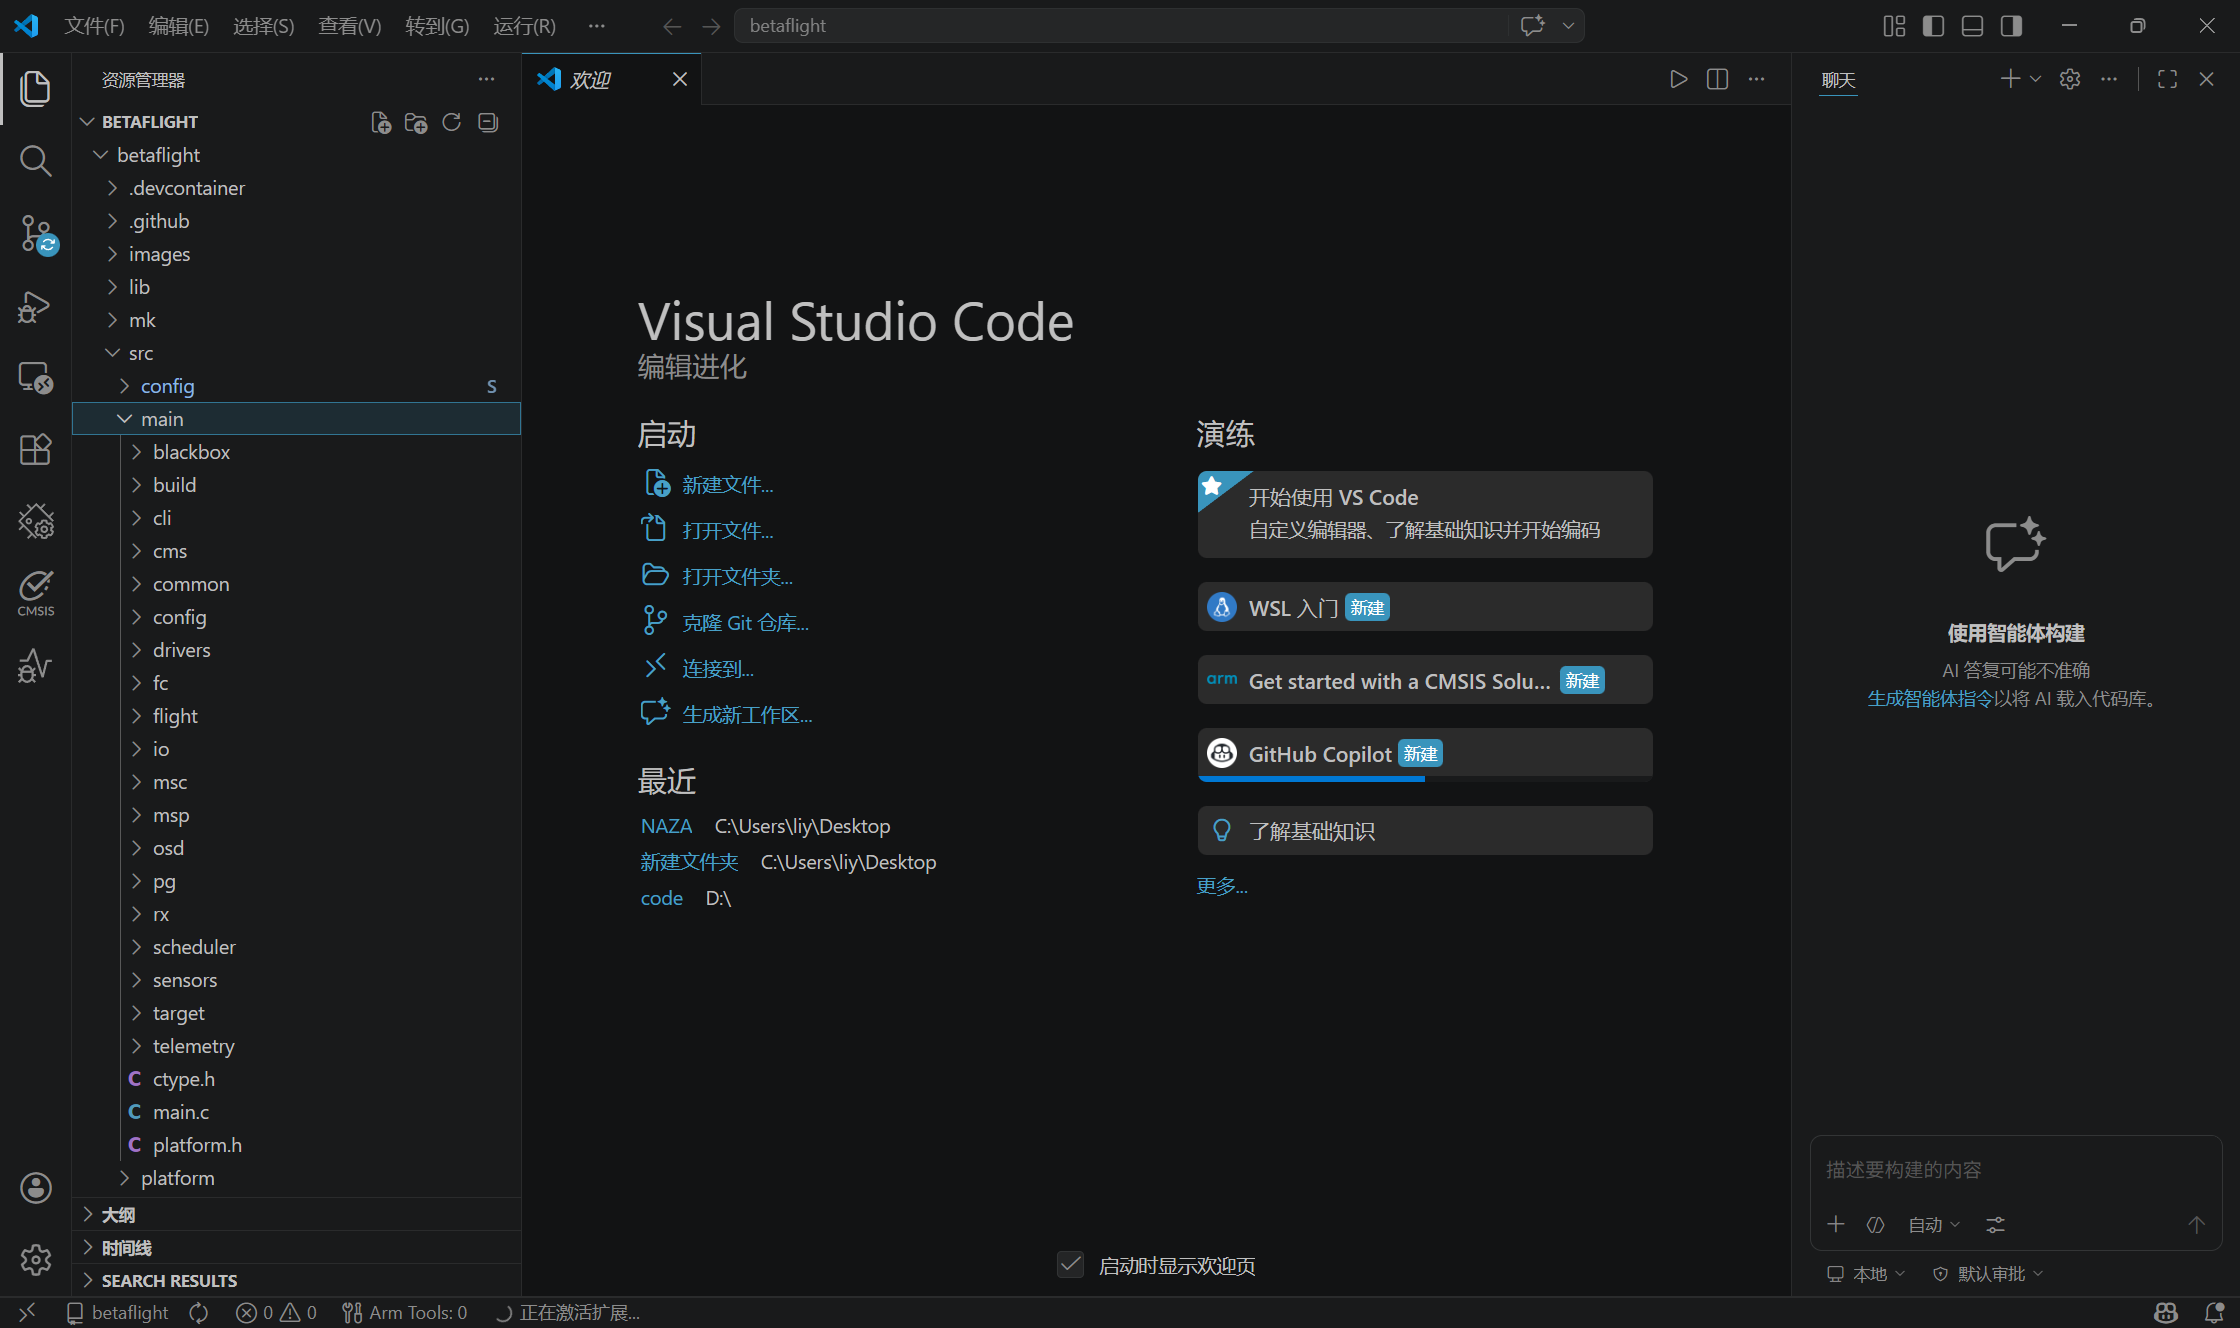
Task: Open the remote window indicator in status bar
Action: (x=27, y=1312)
